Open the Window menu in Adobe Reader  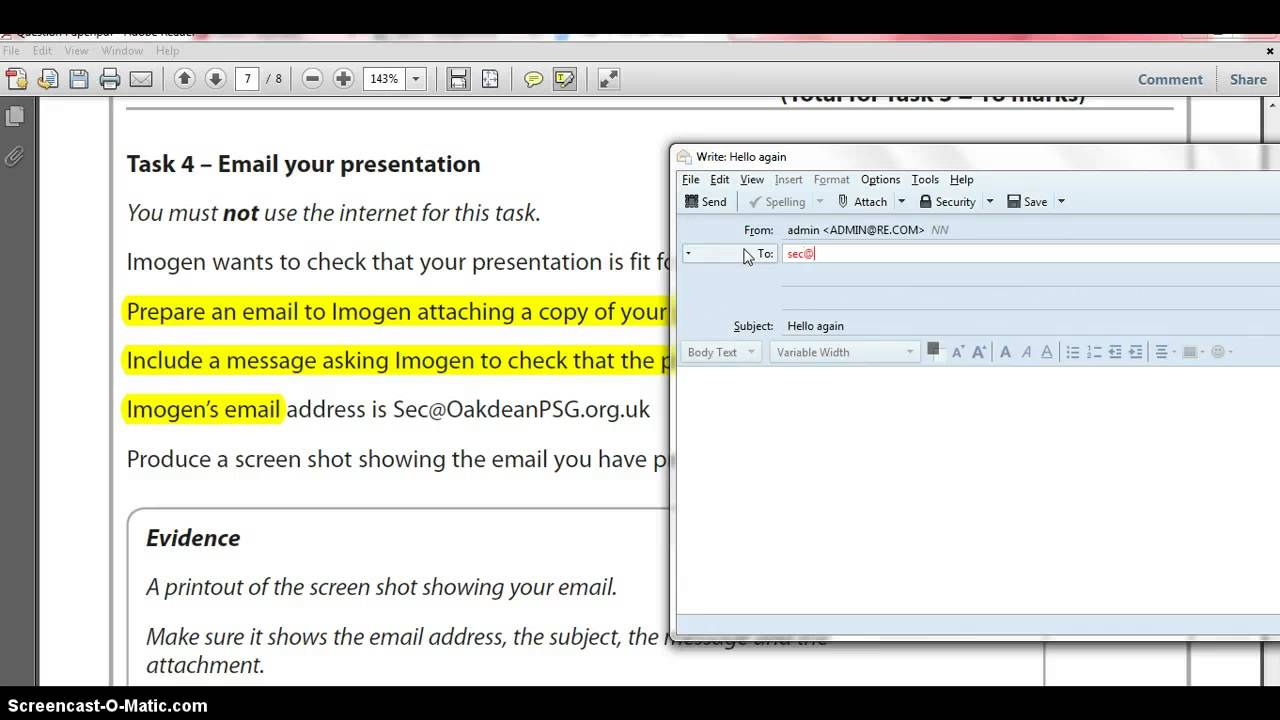coord(122,51)
